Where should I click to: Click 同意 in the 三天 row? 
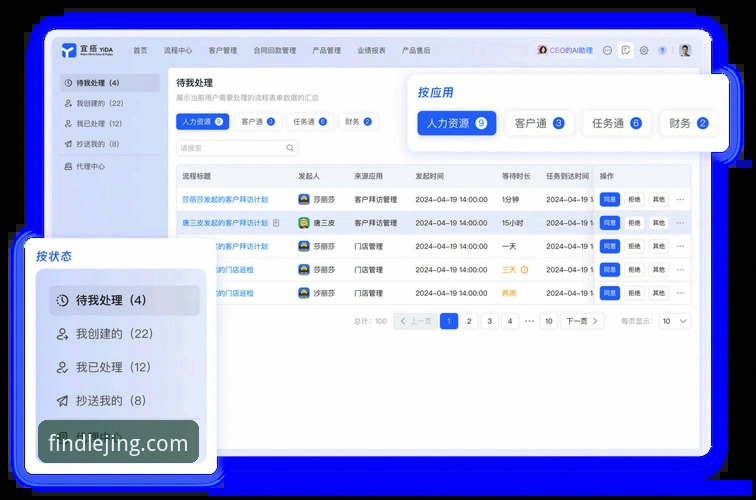[x=610, y=270]
